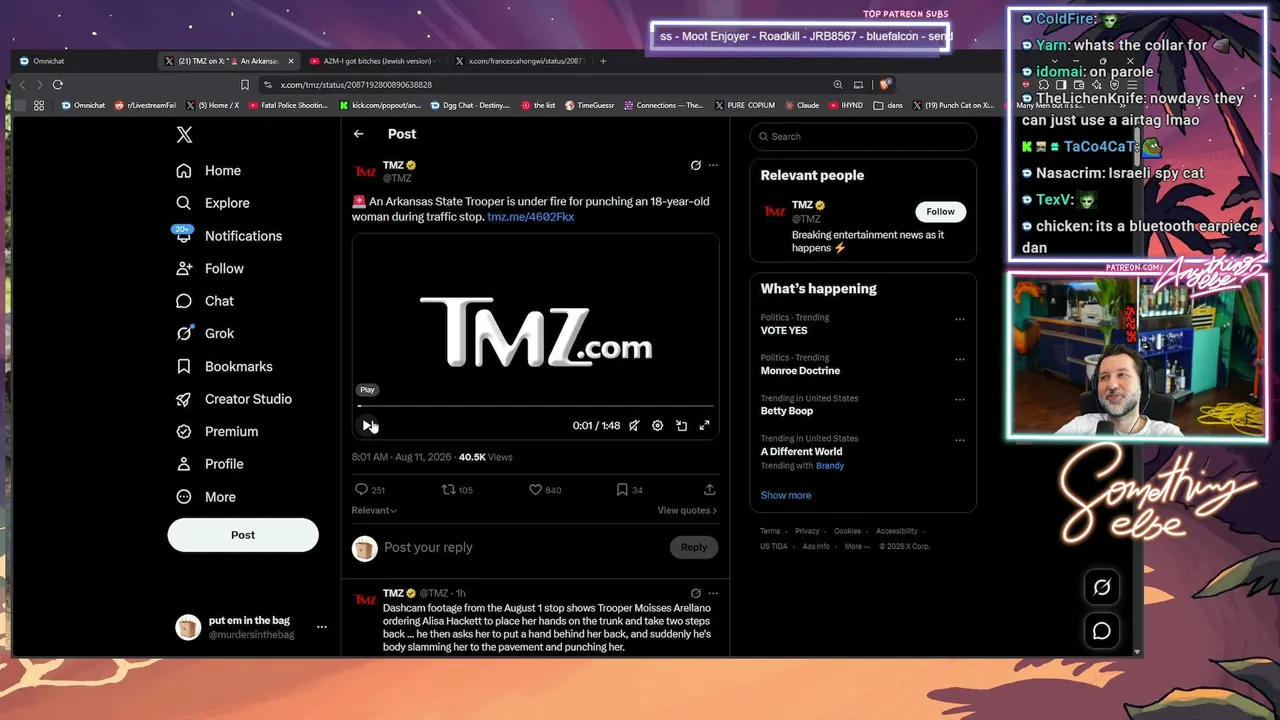Click the Creator Studio rocket icon

[x=184, y=399]
